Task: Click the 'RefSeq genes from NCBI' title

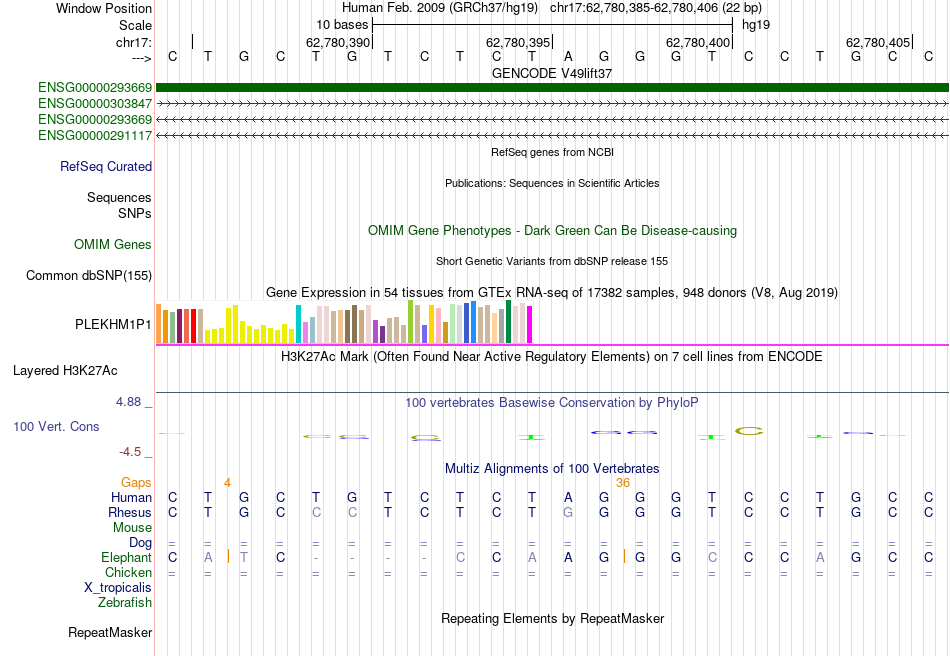Action: coord(552,153)
